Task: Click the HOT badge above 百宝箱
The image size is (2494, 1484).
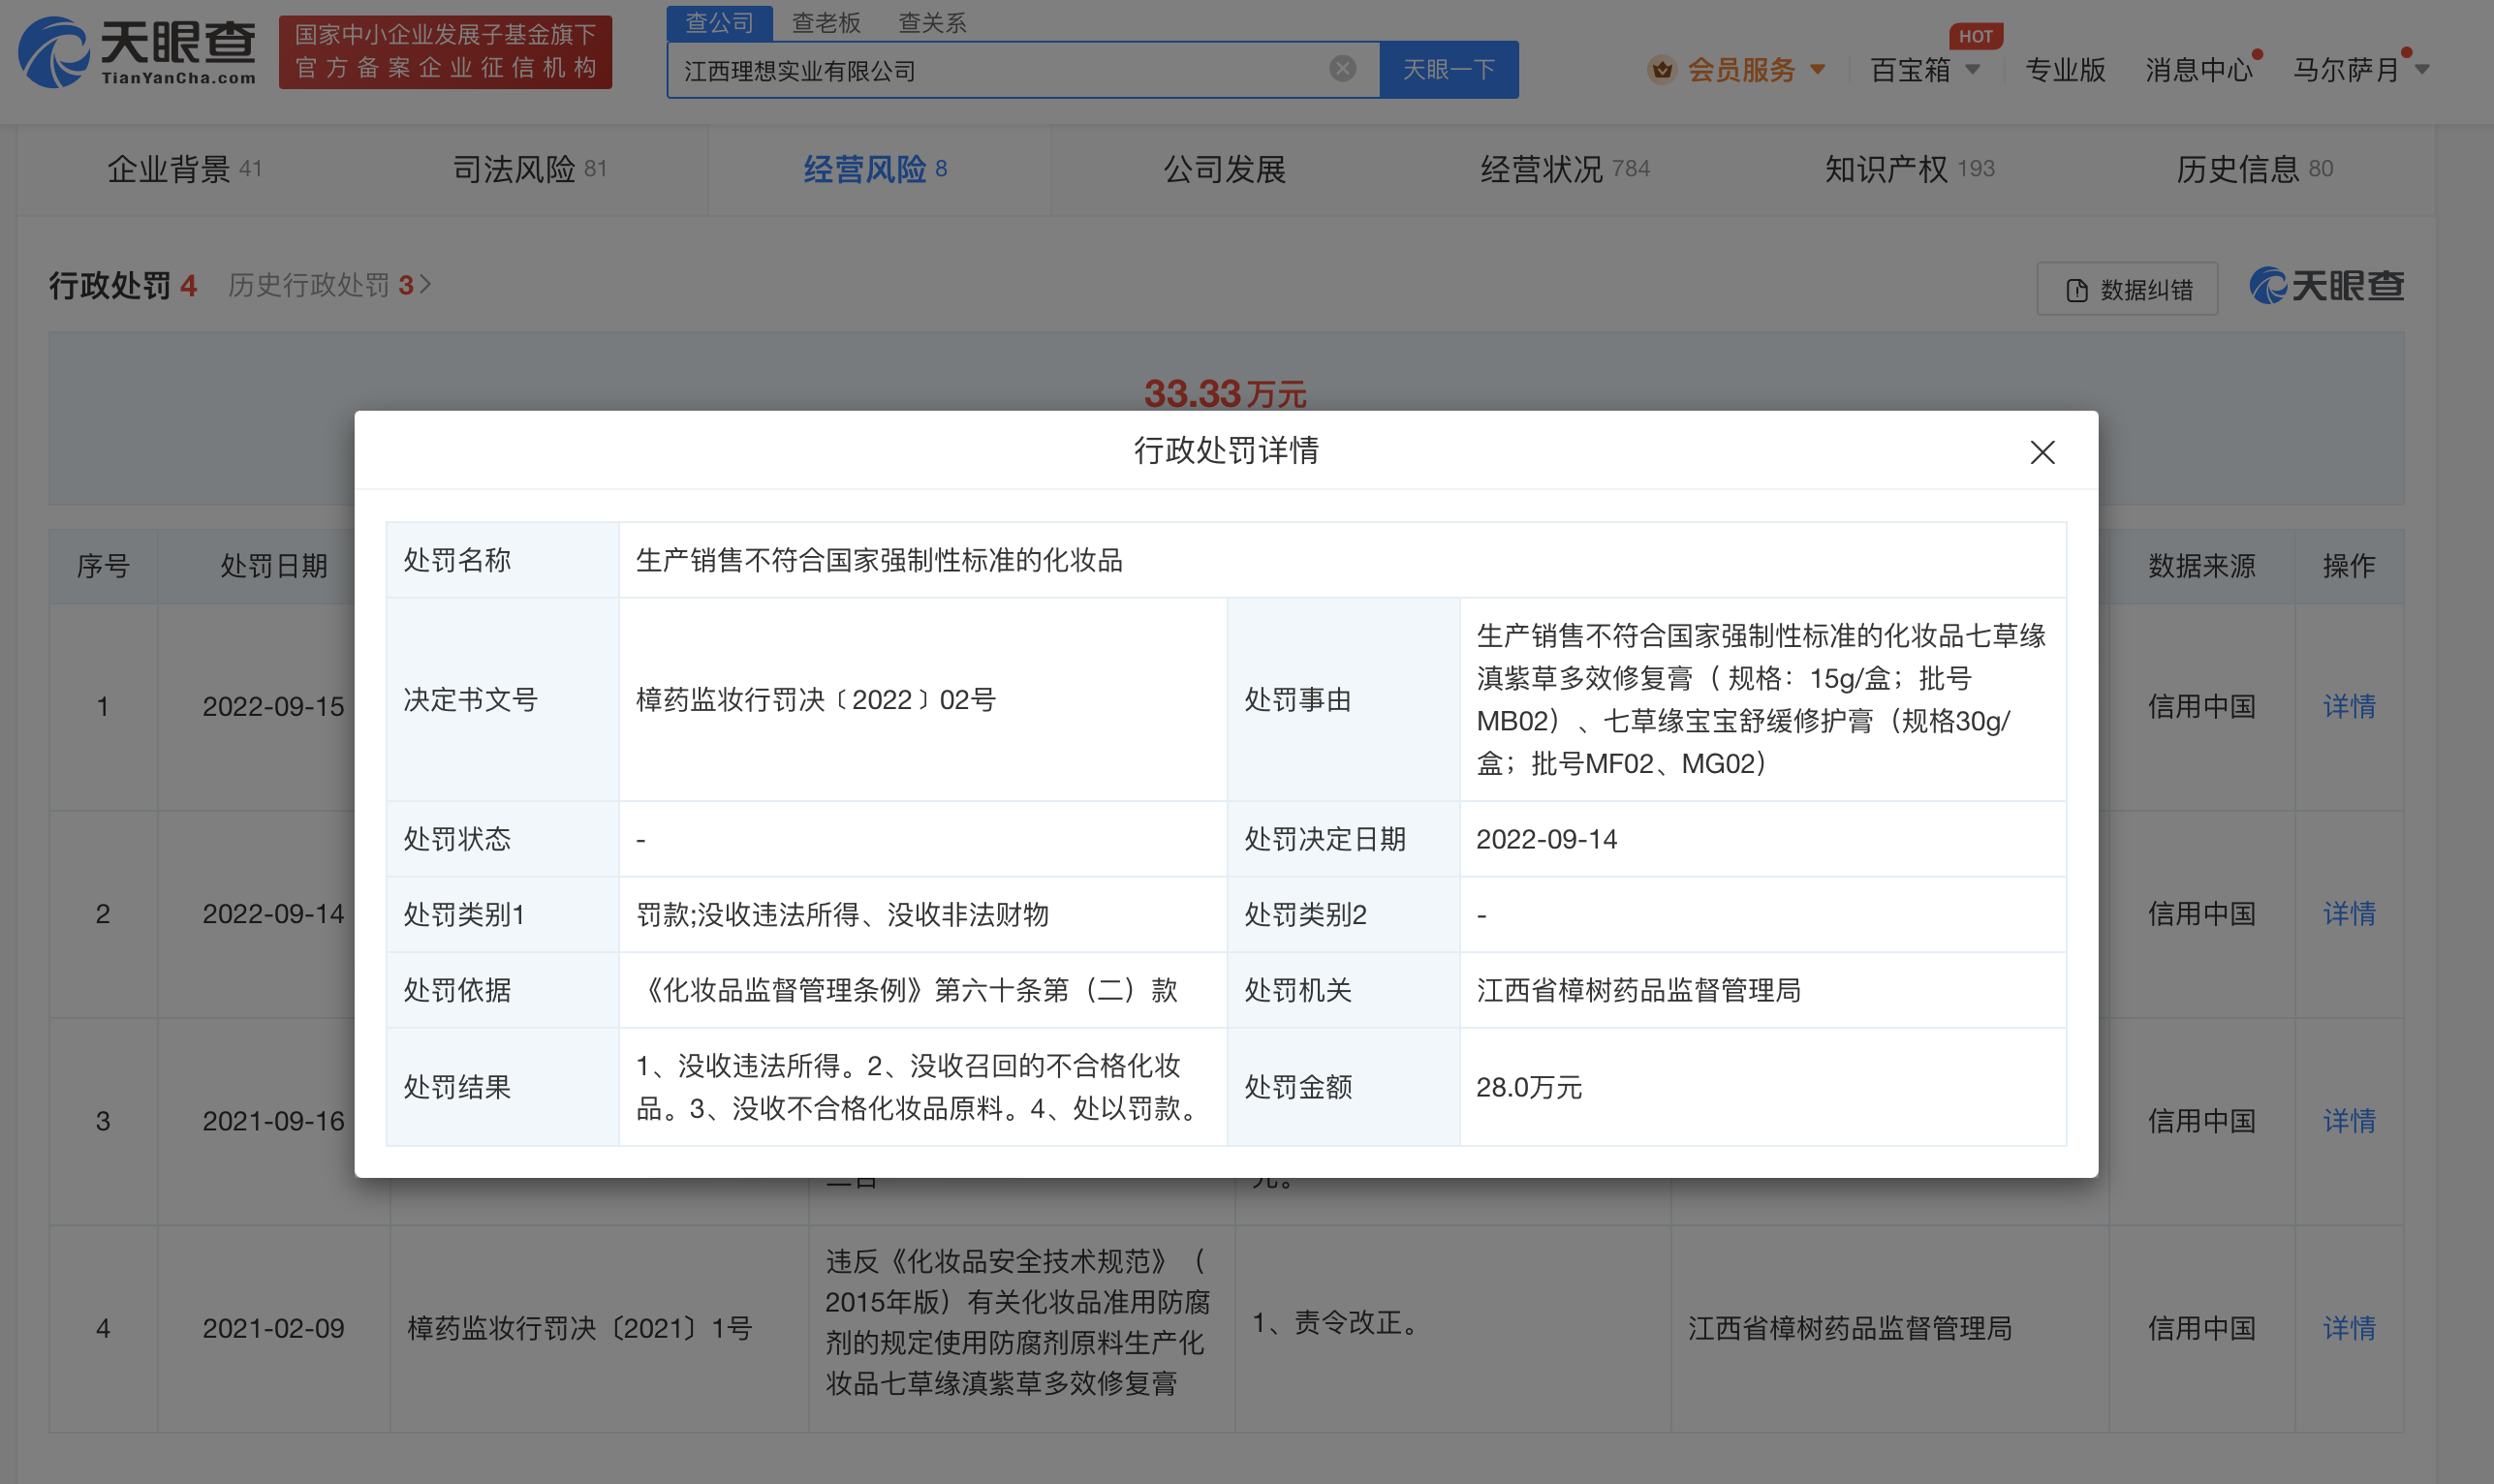Action: [1975, 36]
